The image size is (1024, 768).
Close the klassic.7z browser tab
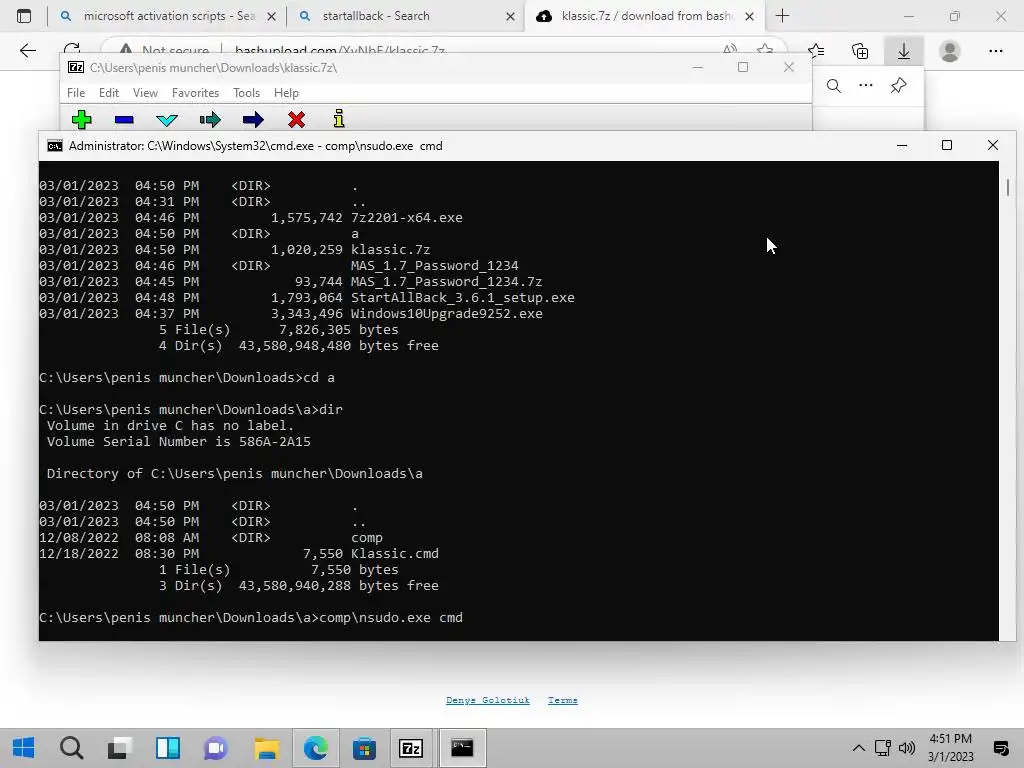[750, 16]
